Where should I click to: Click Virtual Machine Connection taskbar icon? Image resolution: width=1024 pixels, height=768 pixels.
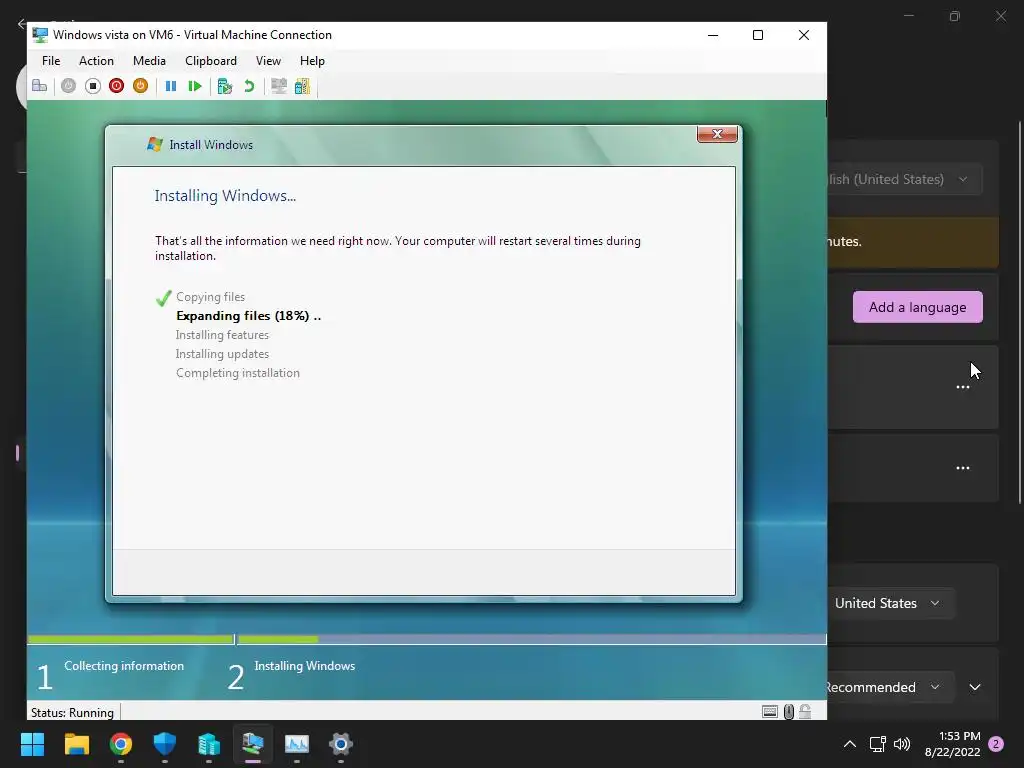(253, 744)
